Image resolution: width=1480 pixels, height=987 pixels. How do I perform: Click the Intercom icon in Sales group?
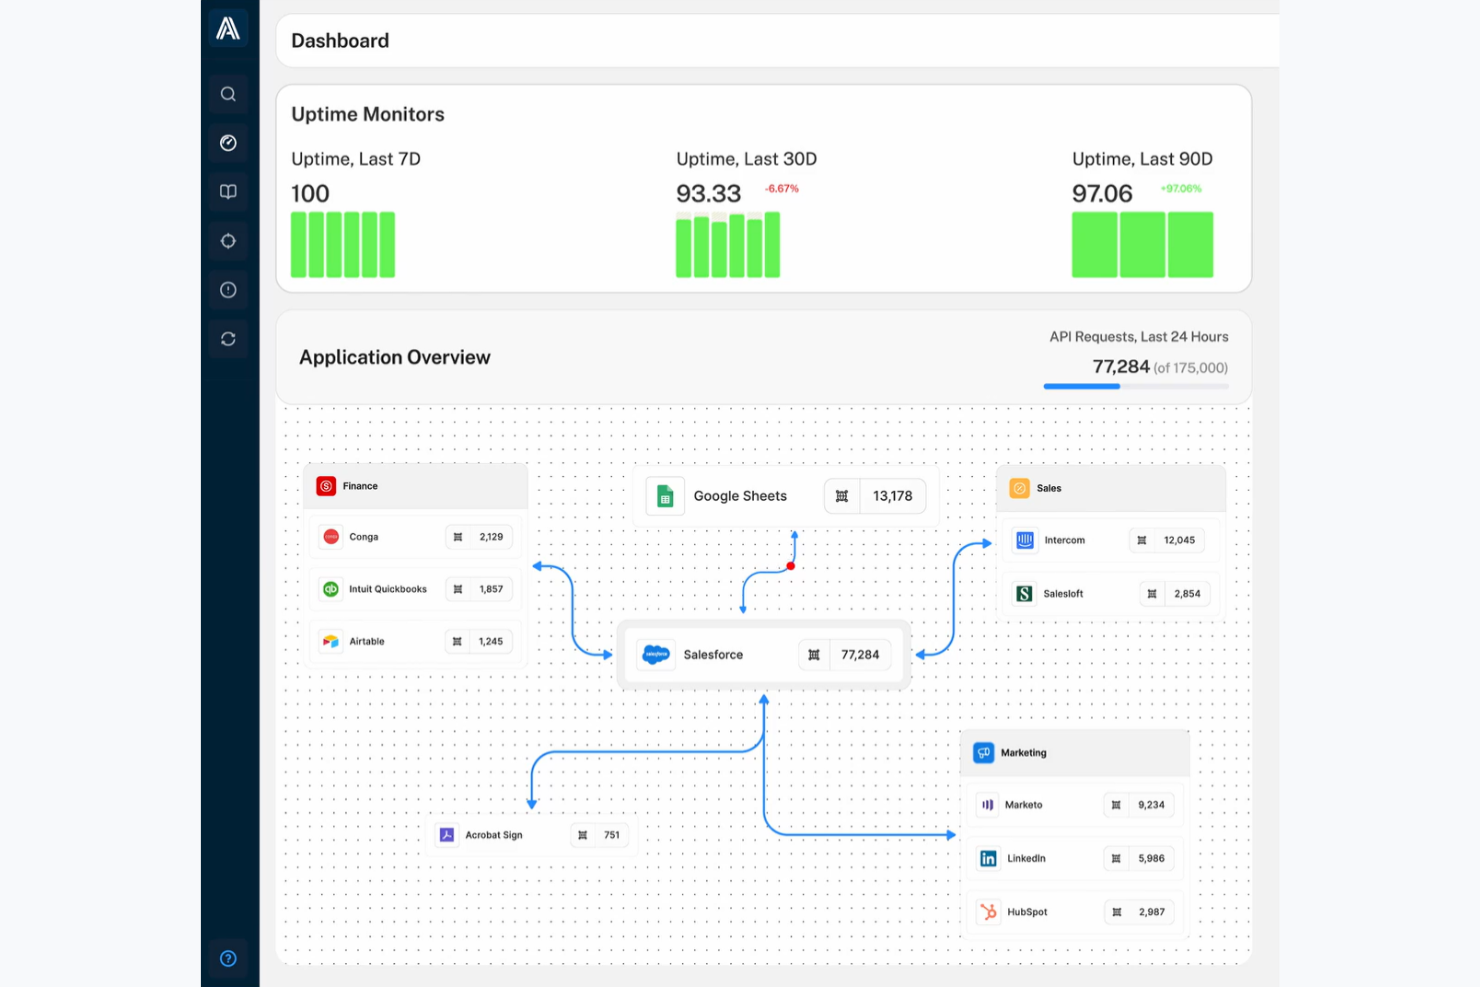pyautogui.click(x=1024, y=539)
